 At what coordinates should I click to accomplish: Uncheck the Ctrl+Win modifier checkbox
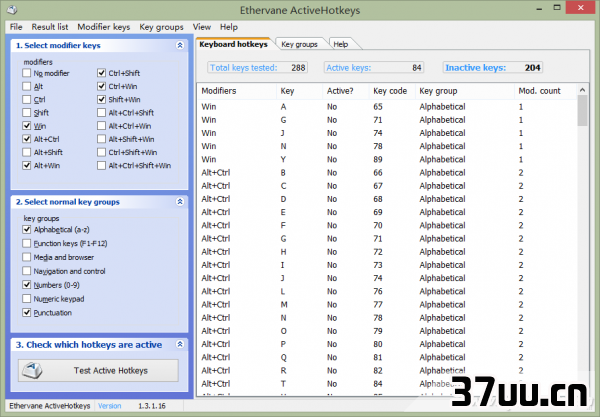pyautogui.click(x=101, y=86)
